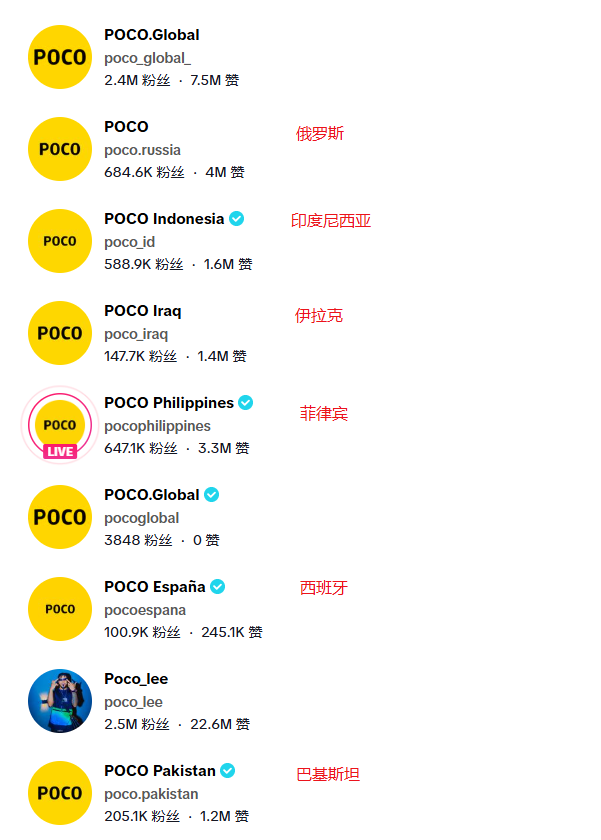Open the poco_iraq avatar icon
This screenshot has height=840, width=601.
click(60, 333)
